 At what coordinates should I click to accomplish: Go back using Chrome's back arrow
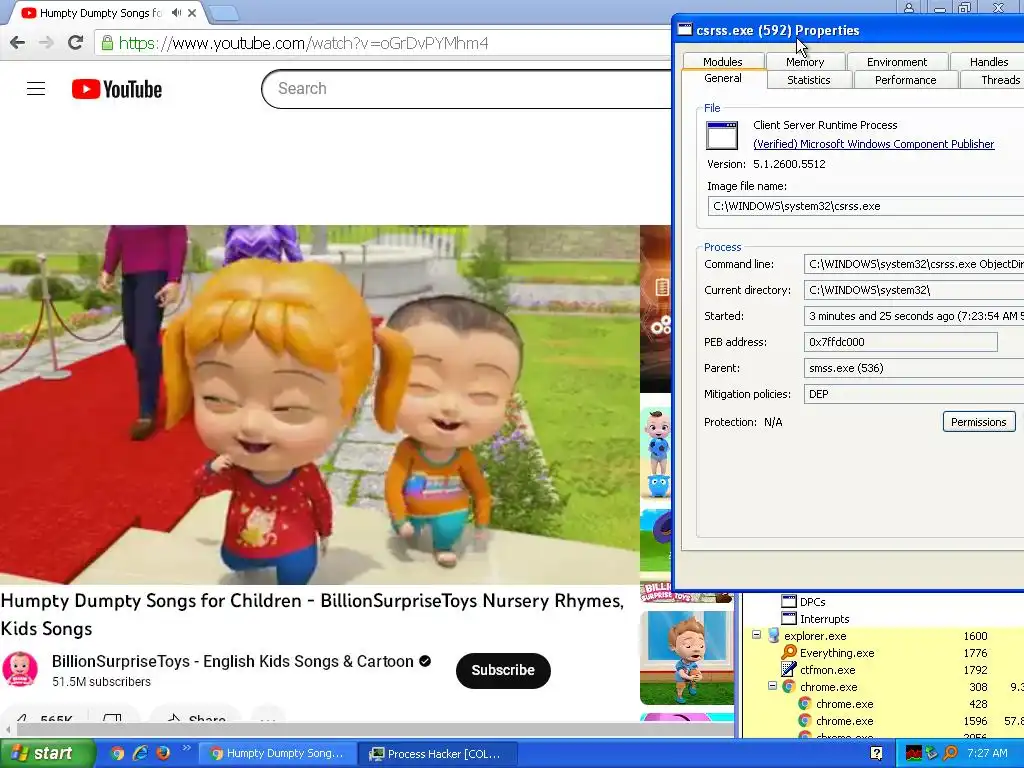[18, 43]
